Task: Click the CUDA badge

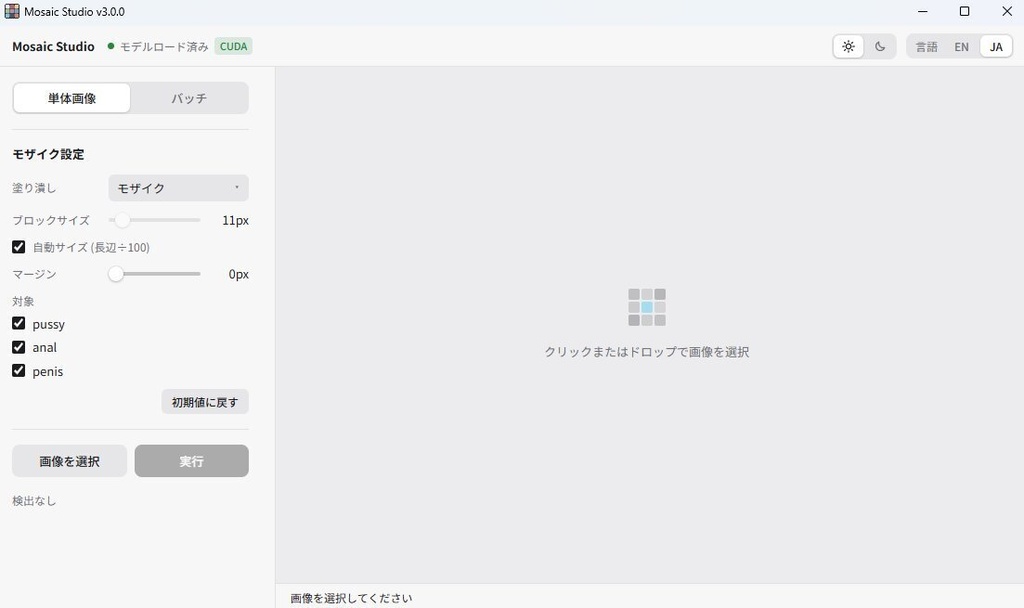Action: (x=233, y=46)
